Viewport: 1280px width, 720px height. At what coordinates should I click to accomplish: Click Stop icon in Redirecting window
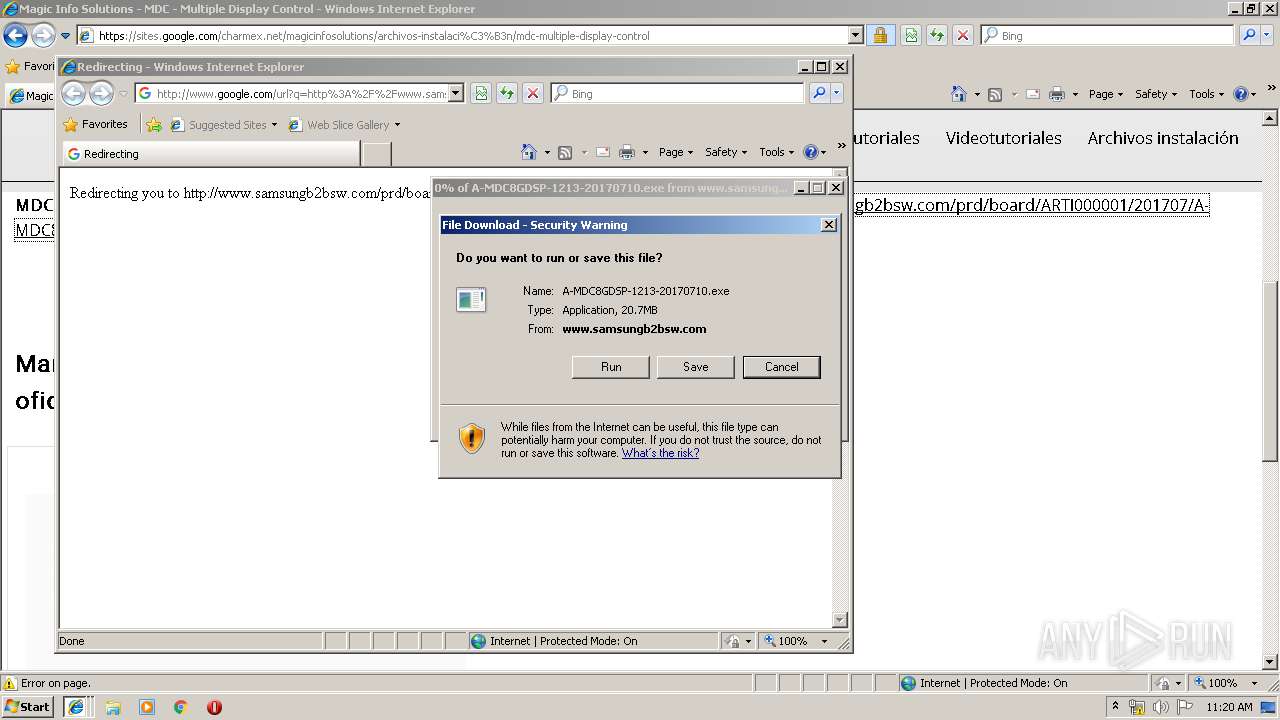tap(533, 93)
